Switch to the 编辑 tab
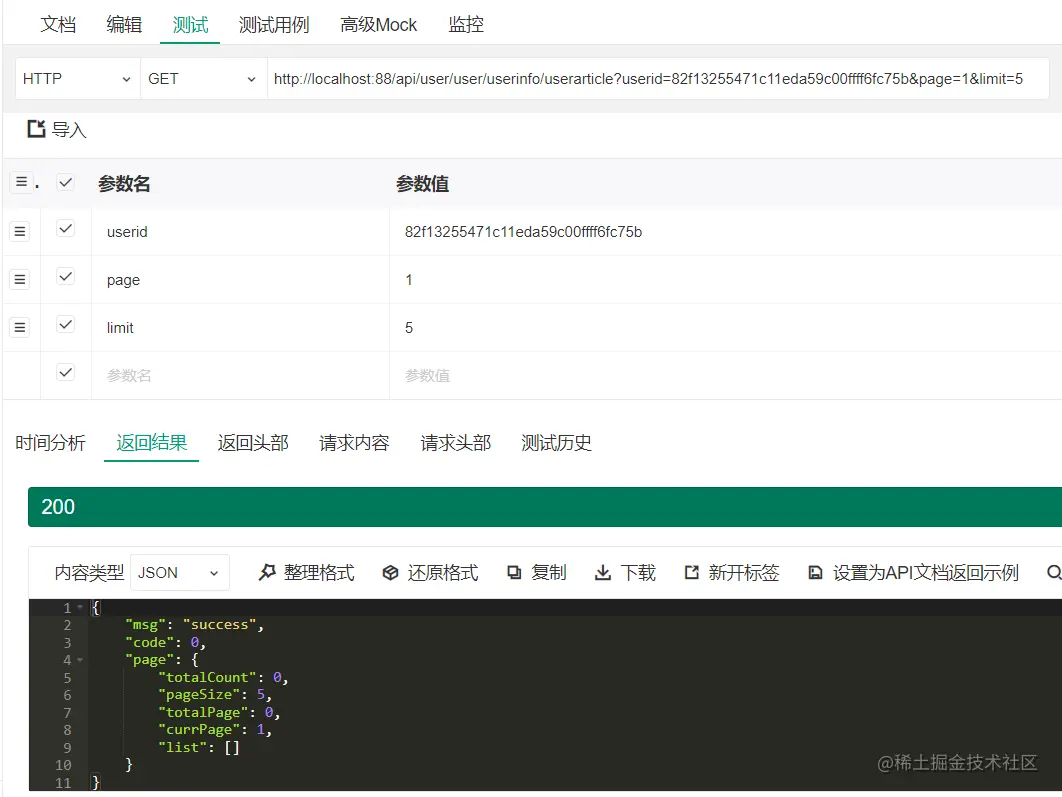This screenshot has width=1062, height=797. tap(124, 25)
